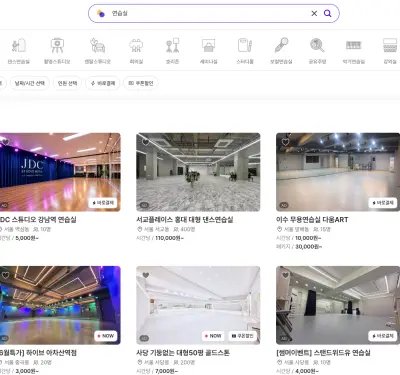Open the JDC 스튜디오 강남역 연습실 listing title
Screen dimensions: 400x375
[38, 220]
